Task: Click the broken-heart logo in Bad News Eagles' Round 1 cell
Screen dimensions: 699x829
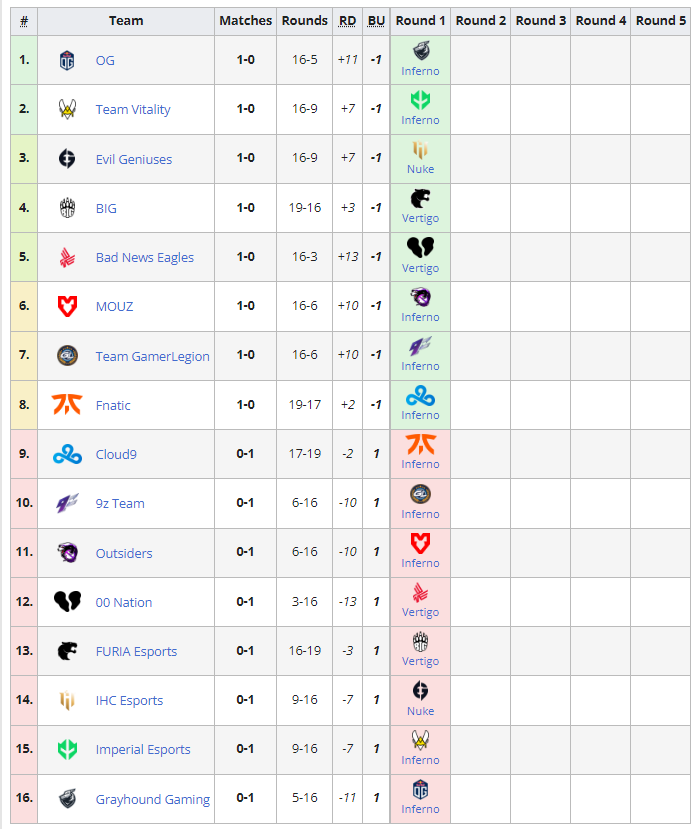Action: [x=420, y=248]
